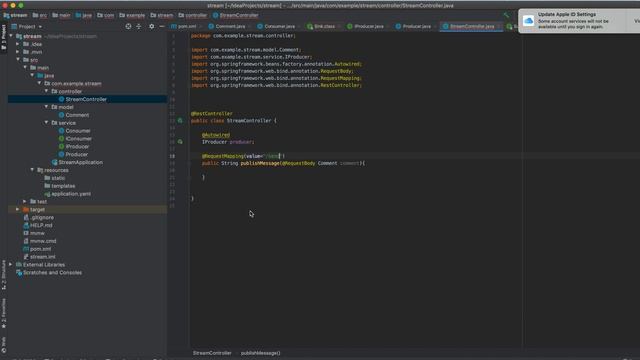The height and width of the screenshot is (360, 640).
Task: Click src breadcrumb in navigation bar
Action: click(40, 15)
